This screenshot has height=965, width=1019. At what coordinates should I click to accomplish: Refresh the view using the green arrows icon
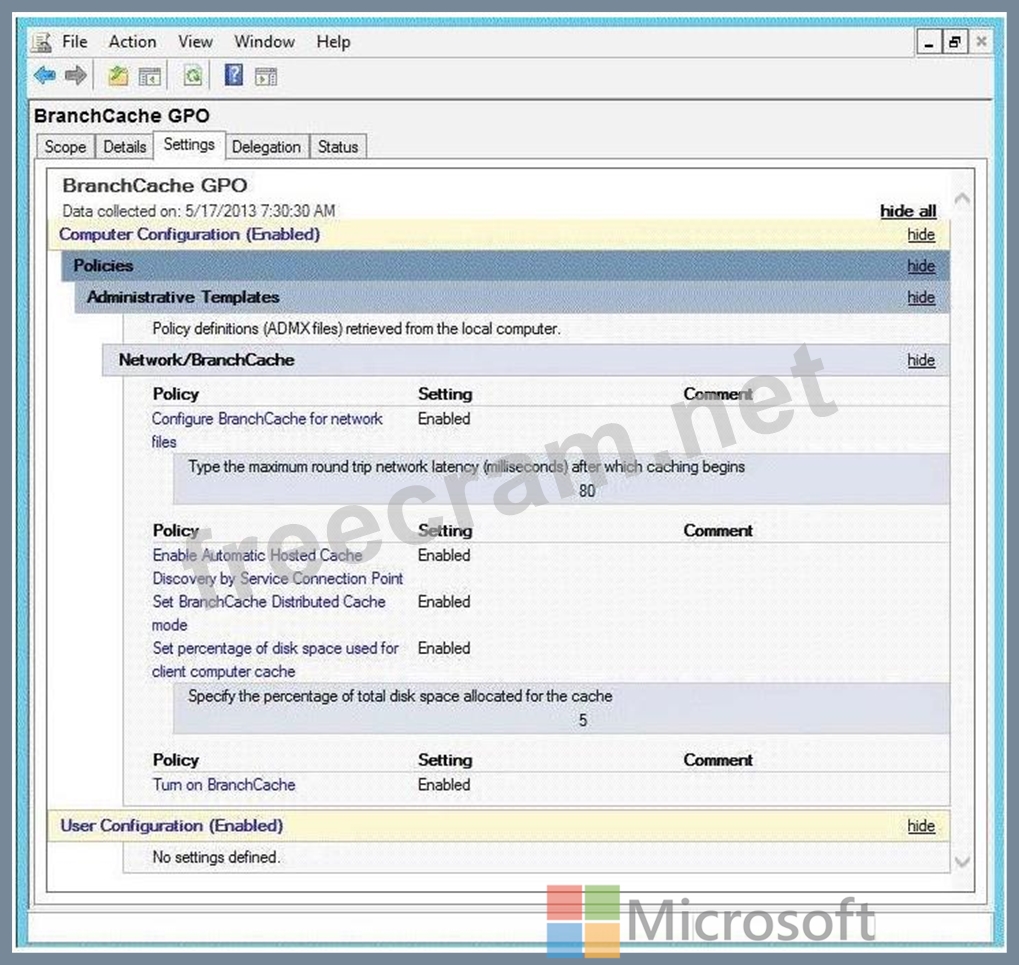point(193,76)
